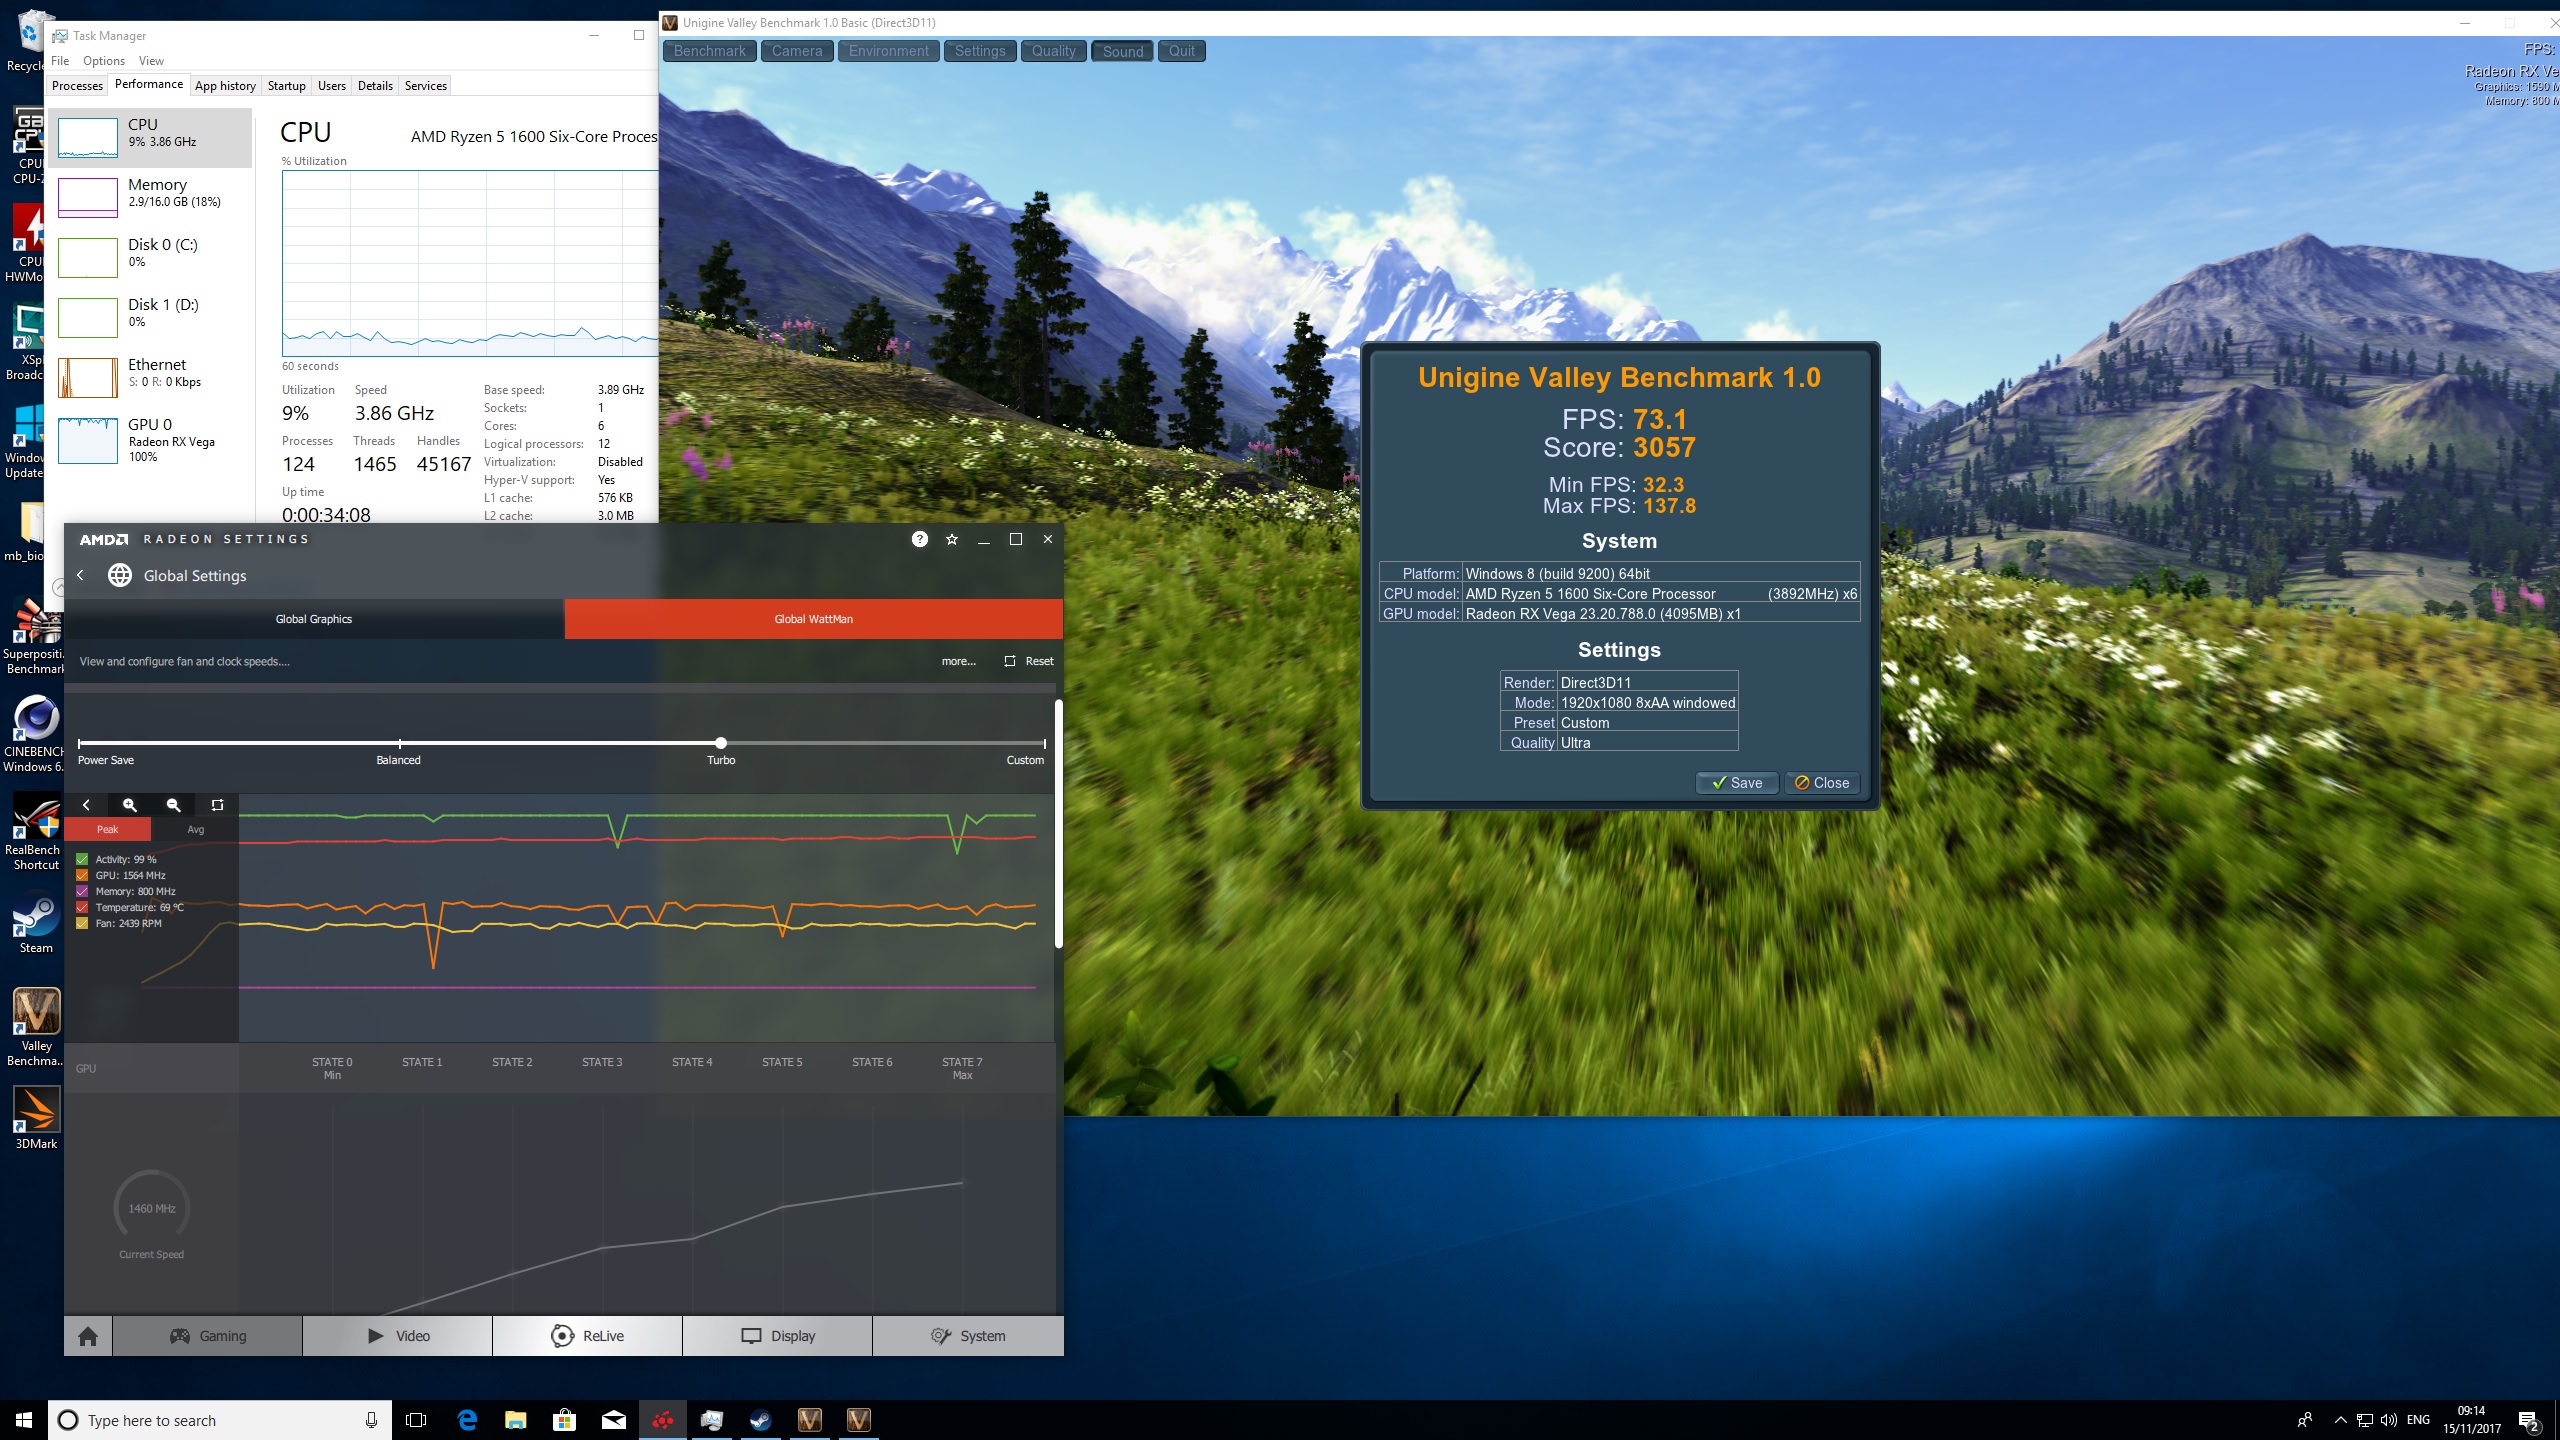This screenshot has height=1440, width=2560.
Task: Set power profile slider to Custom
Action: (1044, 744)
